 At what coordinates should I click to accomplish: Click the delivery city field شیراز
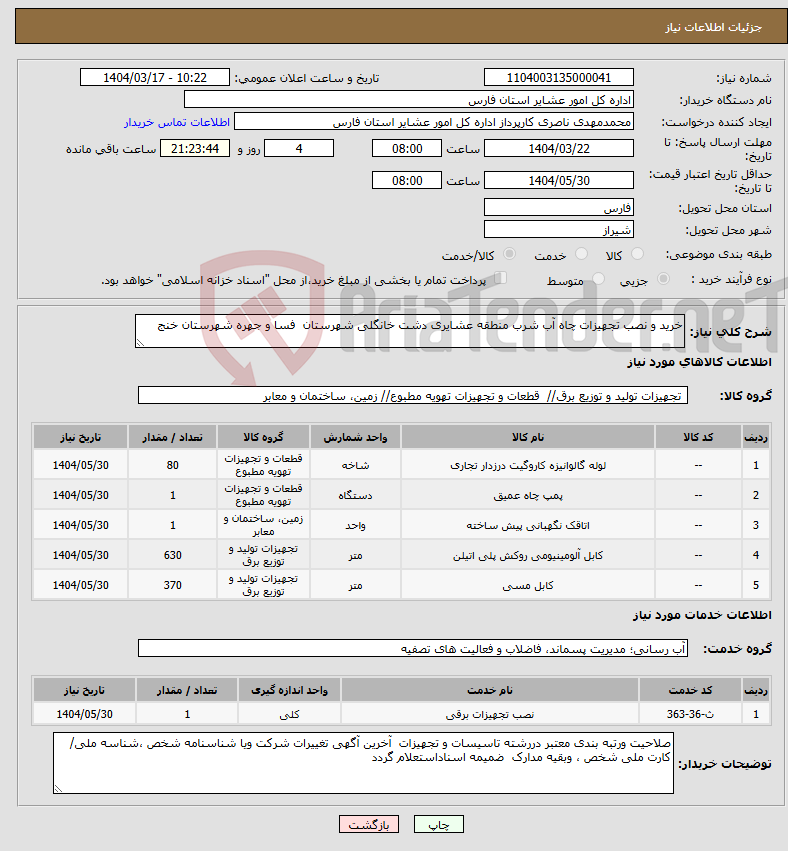(x=558, y=230)
